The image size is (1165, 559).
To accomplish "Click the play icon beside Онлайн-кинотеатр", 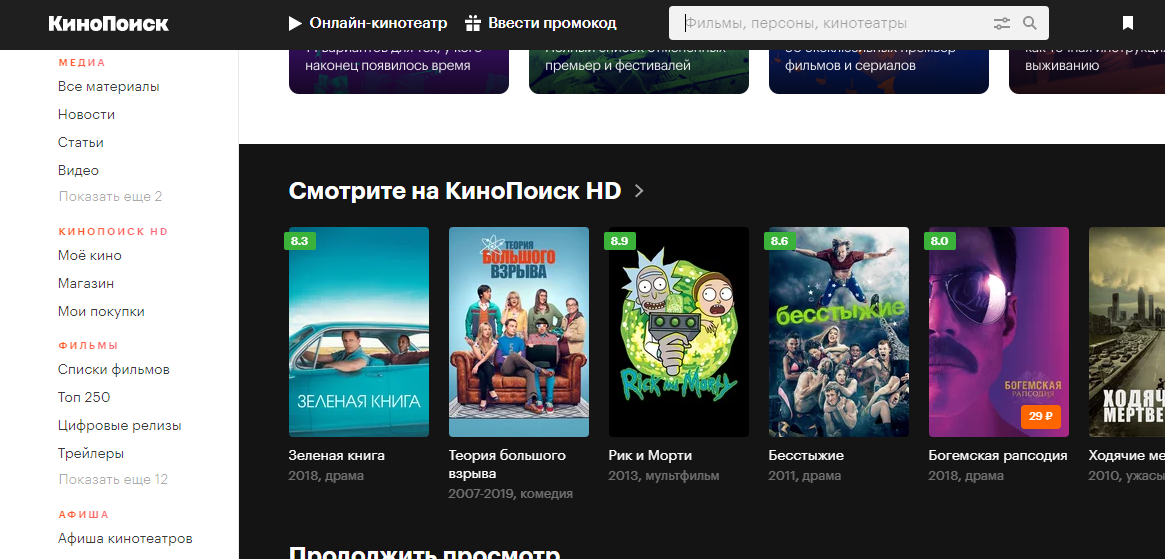I will [295, 24].
